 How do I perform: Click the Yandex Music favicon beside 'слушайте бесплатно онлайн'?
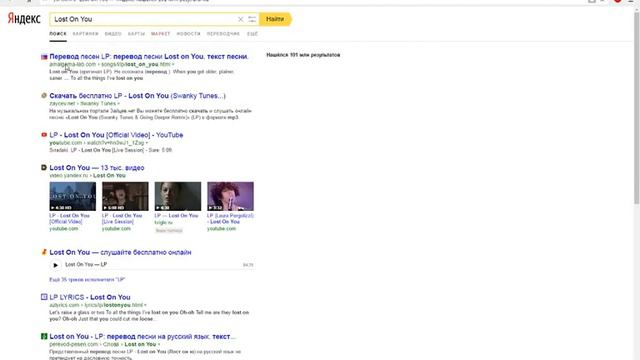[44, 252]
